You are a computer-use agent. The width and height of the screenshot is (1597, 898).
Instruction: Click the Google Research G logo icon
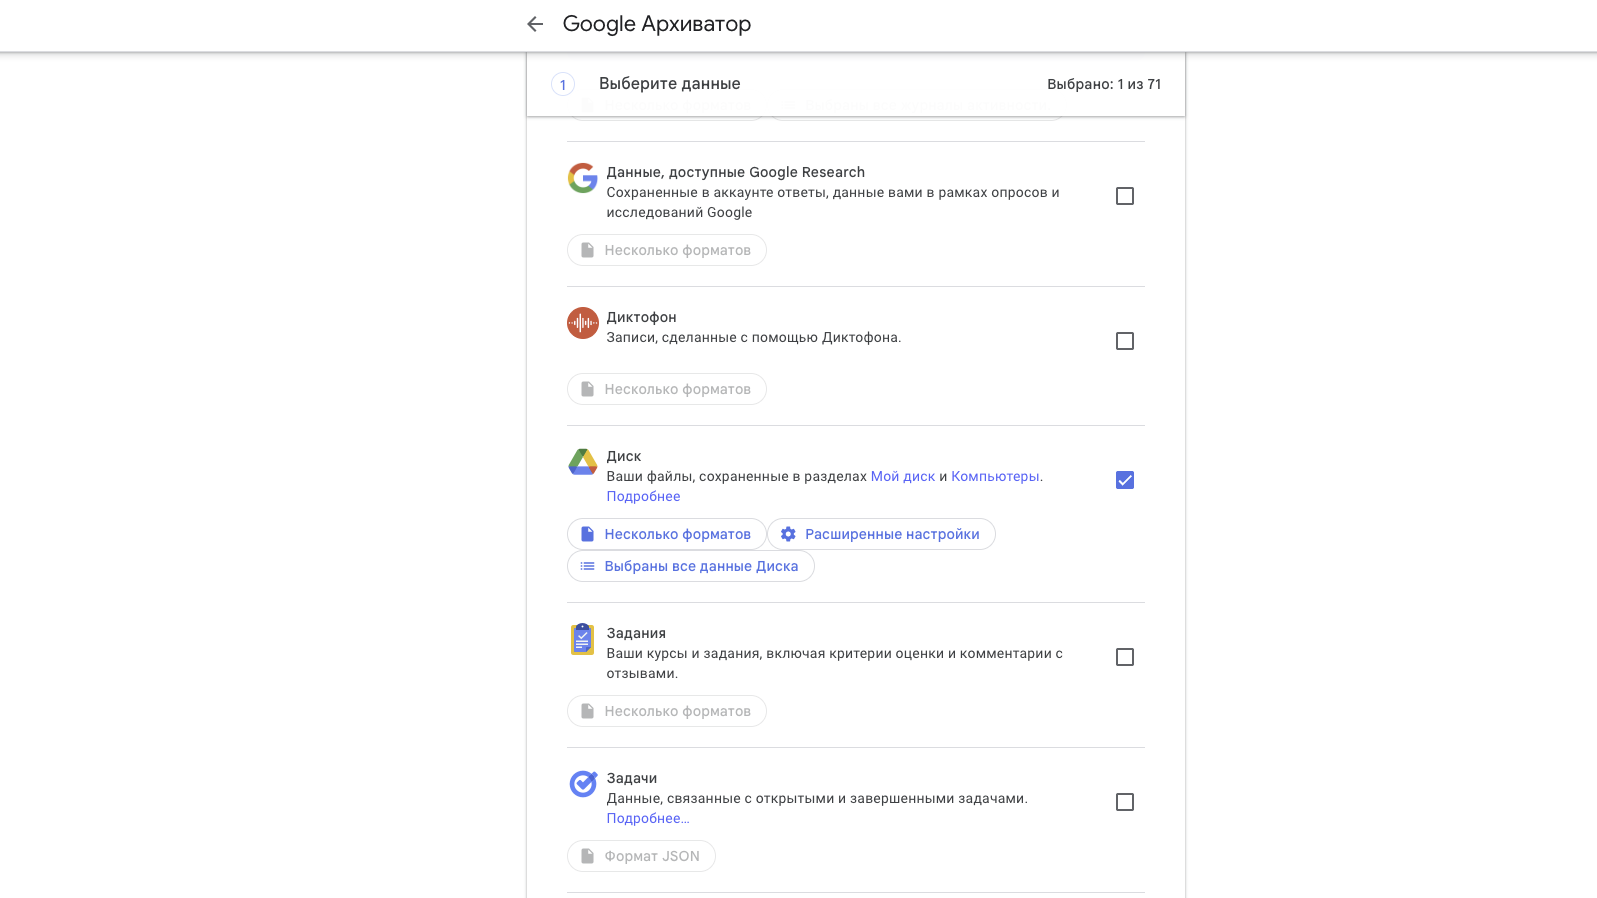[583, 178]
